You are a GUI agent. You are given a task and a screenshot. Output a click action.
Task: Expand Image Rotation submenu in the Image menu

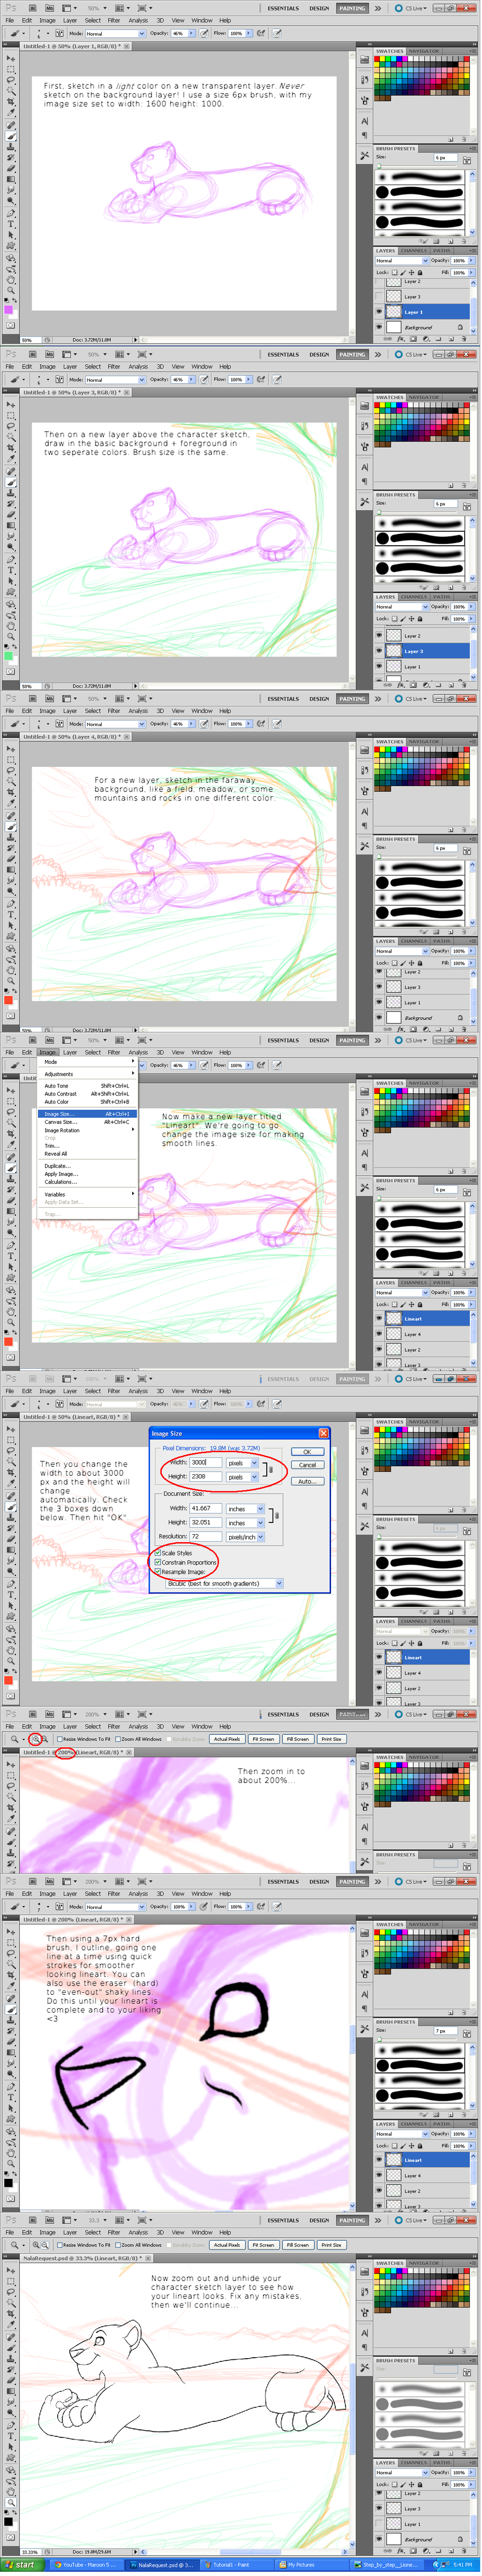pos(88,1130)
